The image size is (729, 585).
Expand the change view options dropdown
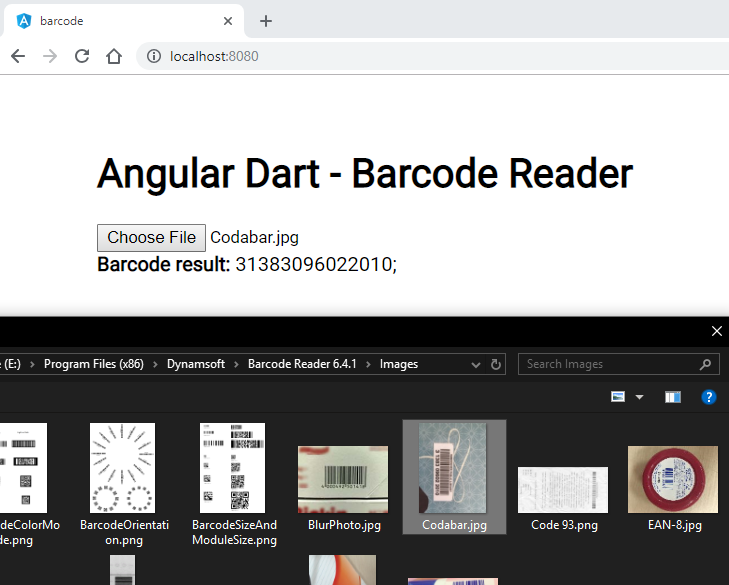(639, 397)
